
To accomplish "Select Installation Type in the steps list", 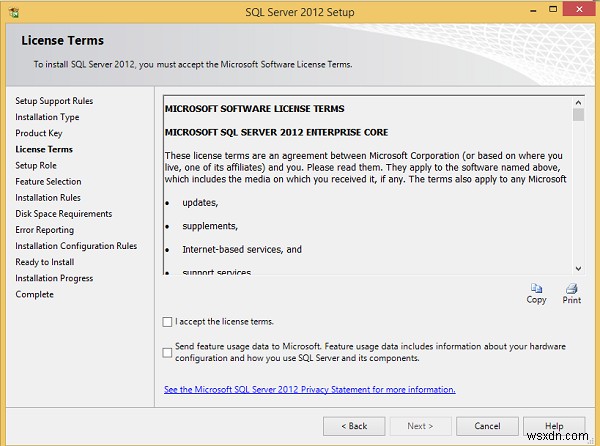I will pyautogui.click(x=47, y=117).
